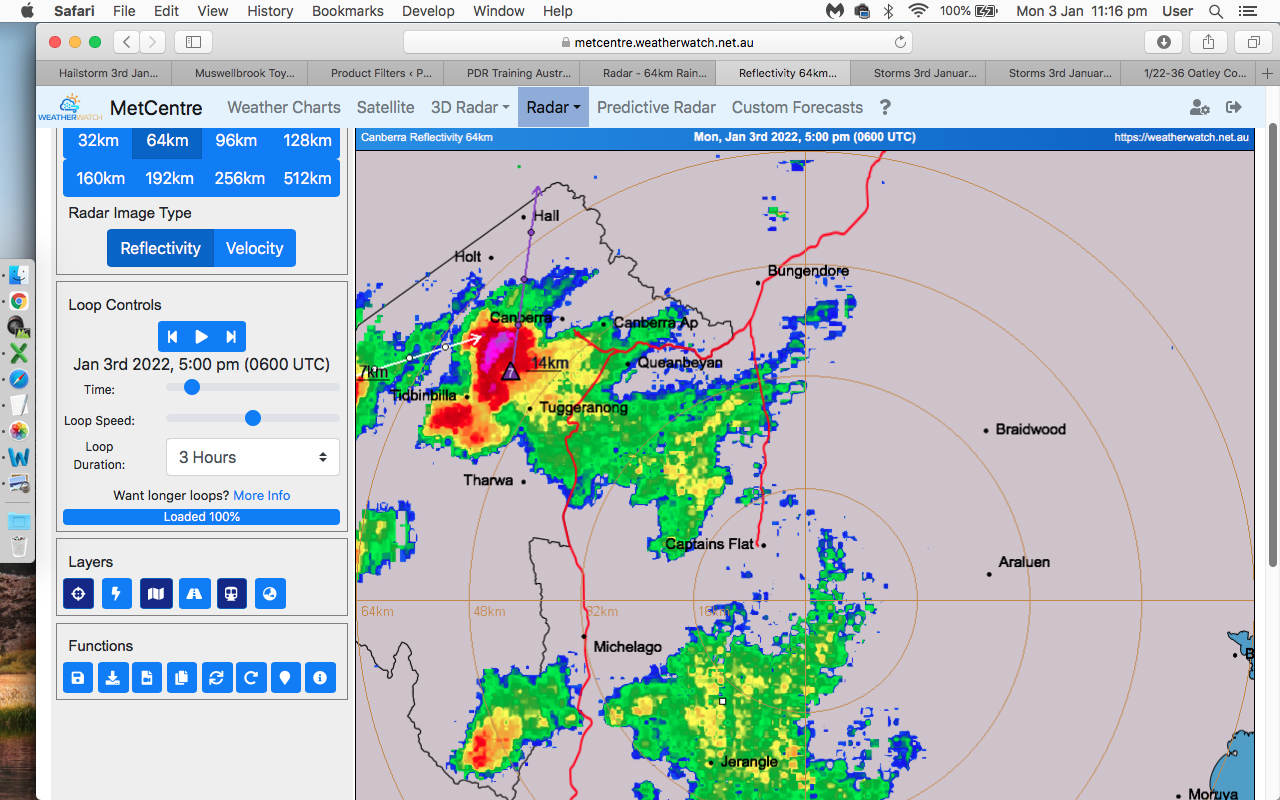Toggle the Safari sidebar button
Viewport: 1280px width, 800px height.
pos(193,42)
